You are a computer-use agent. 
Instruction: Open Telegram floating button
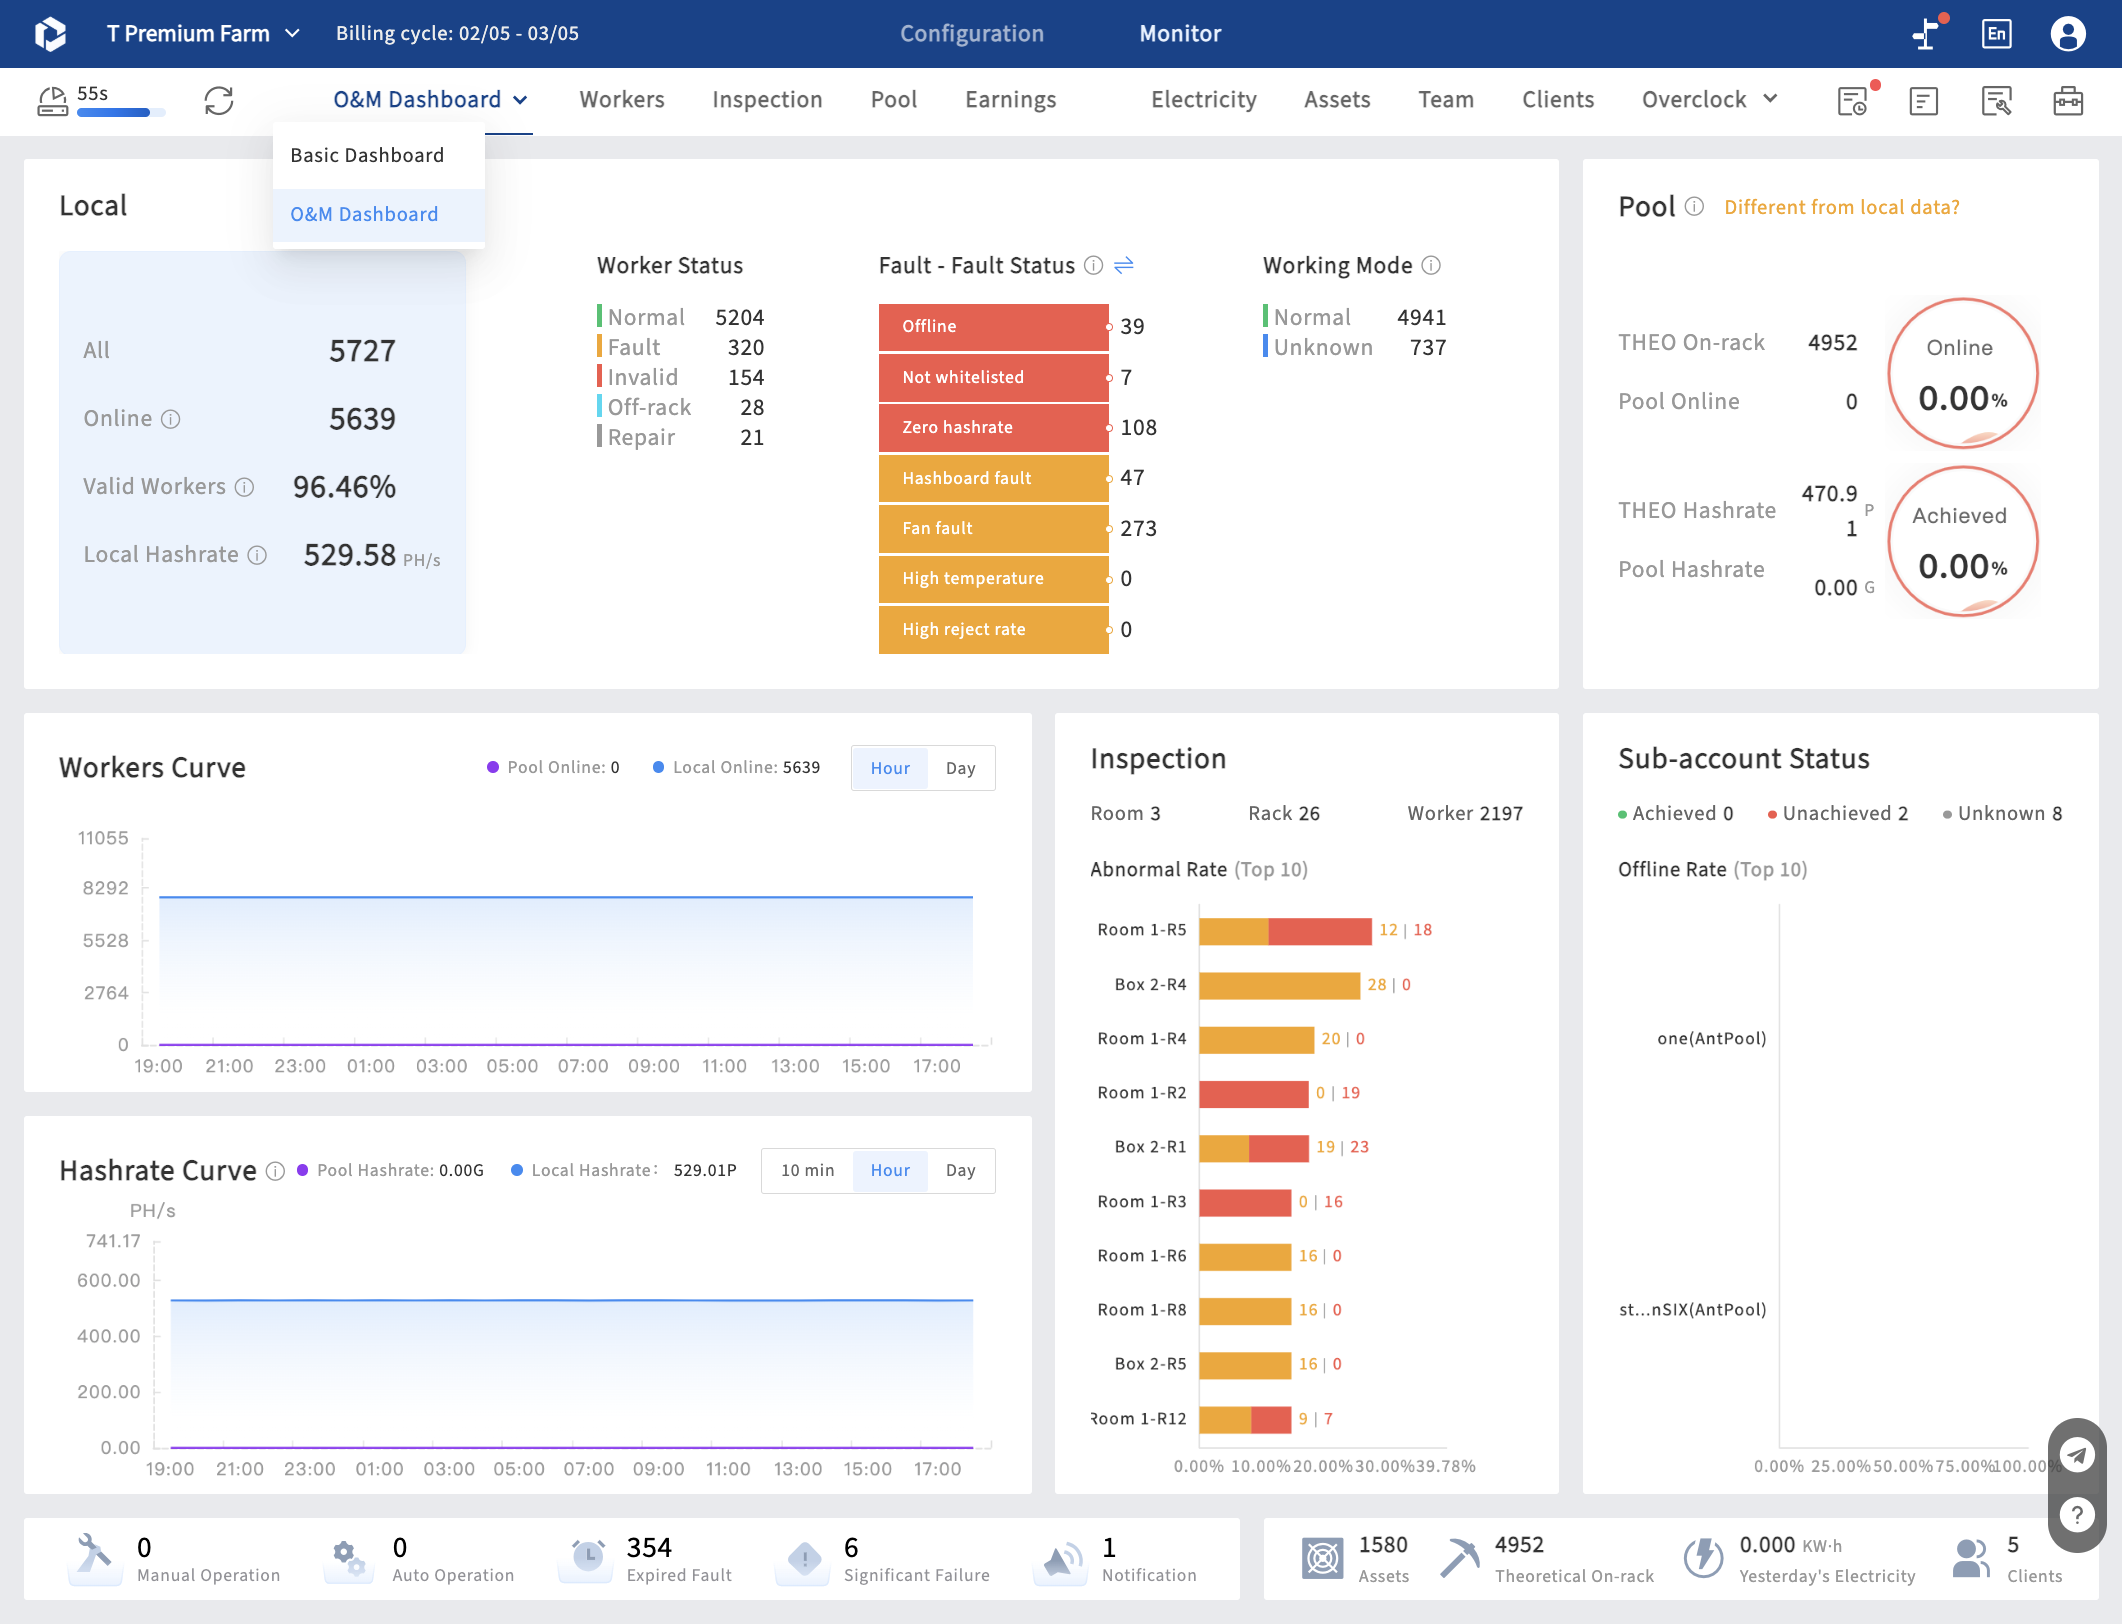pyautogui.click(x=2077, y=1455)
